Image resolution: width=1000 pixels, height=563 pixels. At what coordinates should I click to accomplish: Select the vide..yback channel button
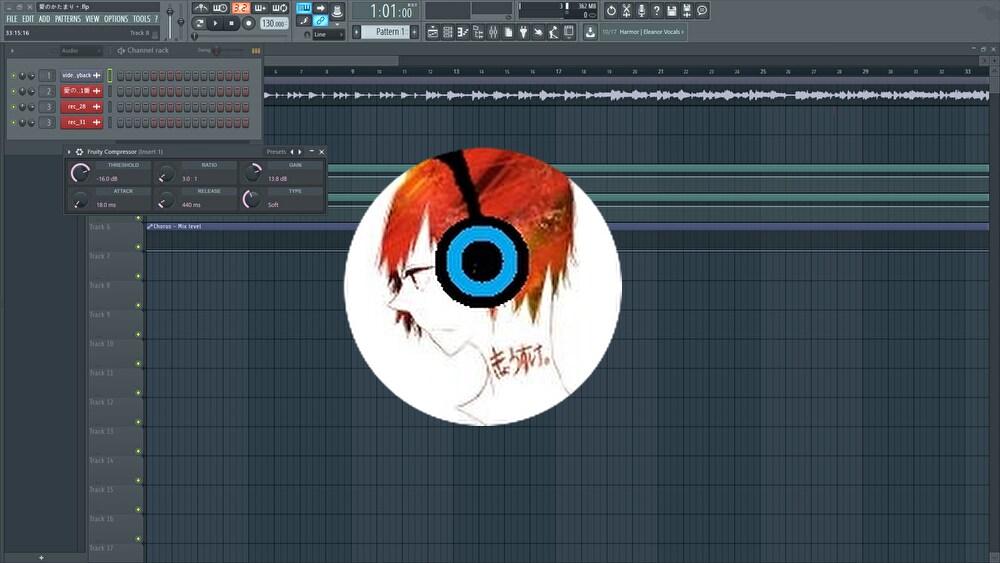81,75
